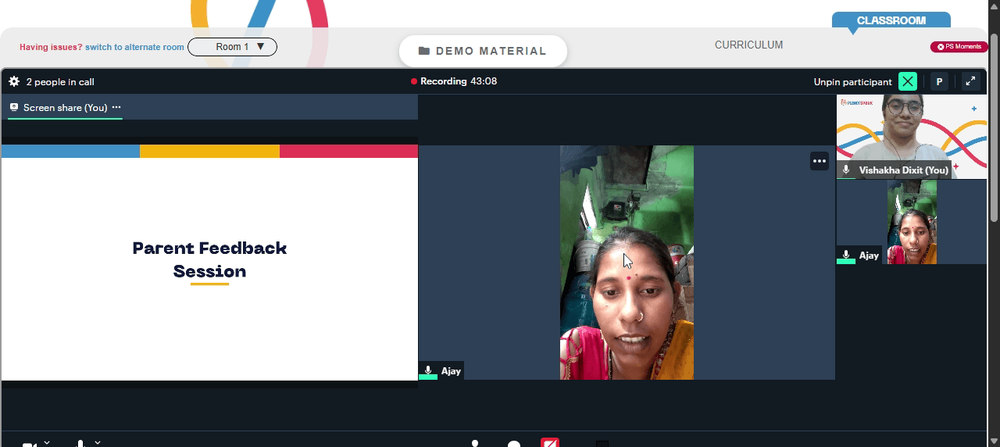Image resolution: width=1000 pixels, height=447 pixels.
Task: Expand the call to fullscreen
Action: 970,82
